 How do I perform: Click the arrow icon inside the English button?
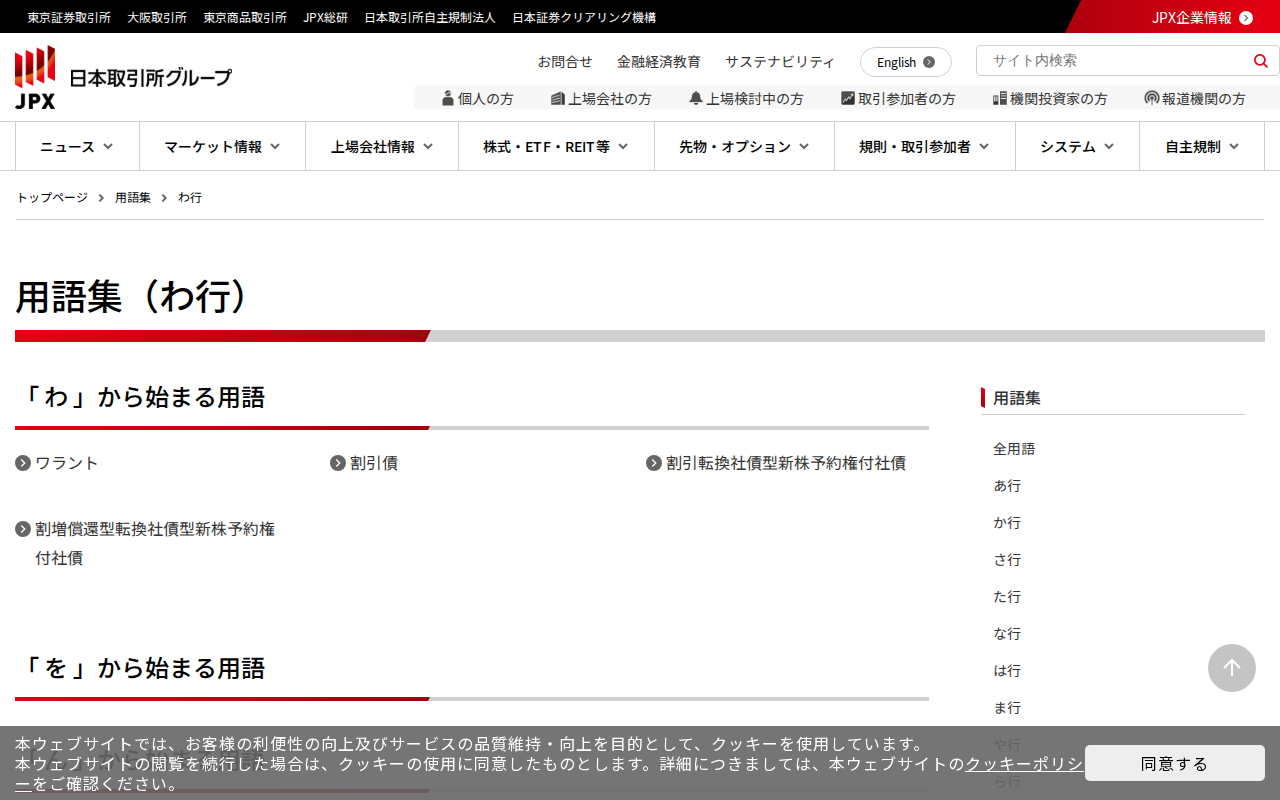[929, 62]
